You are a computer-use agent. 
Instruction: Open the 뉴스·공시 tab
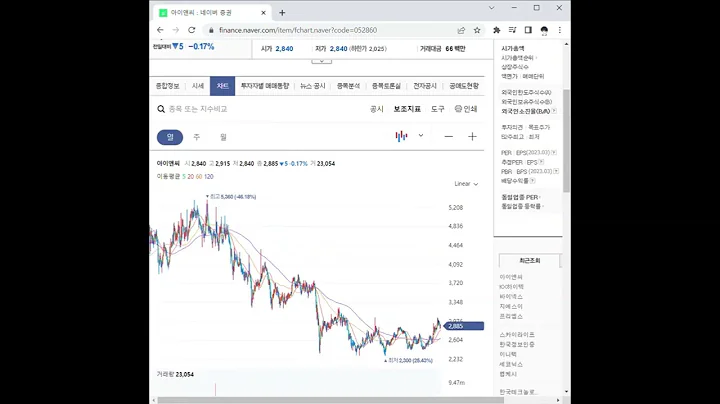tap(313, 86)
